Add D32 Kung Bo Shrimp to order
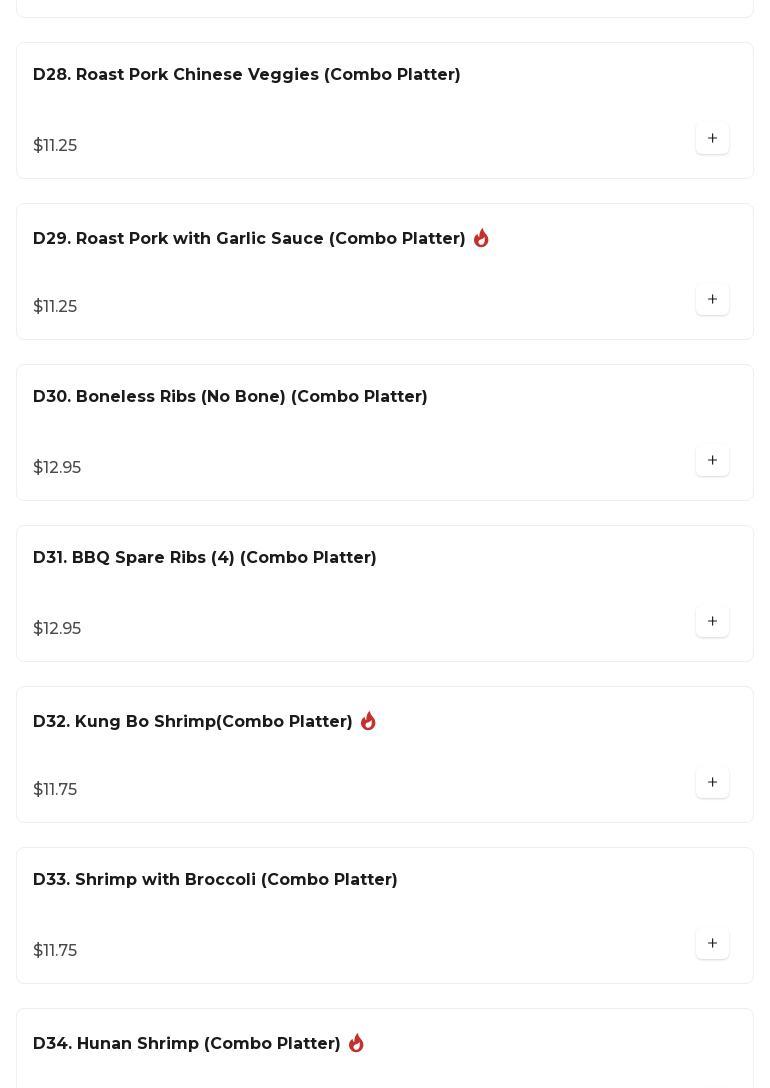Image resolution: width=770 pixels, height=1088 pixels. [712, 782]
